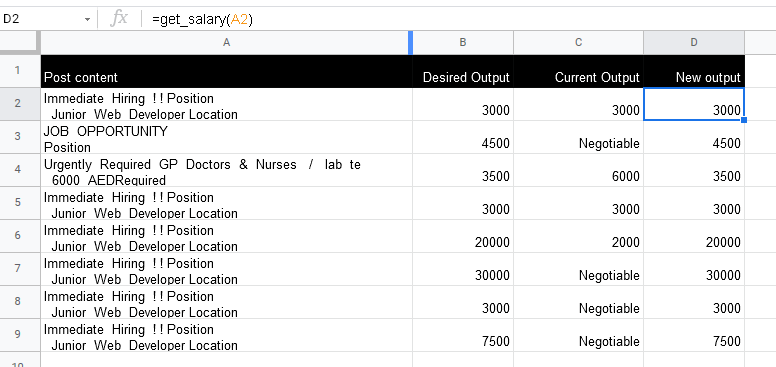This screenshot has width=776, height=367.
Task: Click New output cell with 7500
Action: point(694,335)
